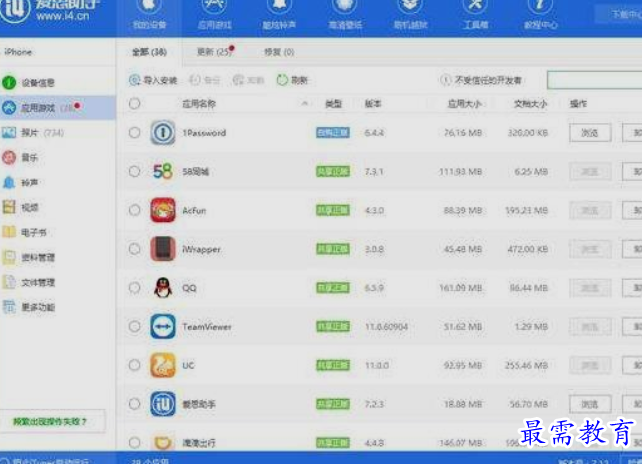Screen dimensions: 642x464
Task: Click the TeamViewer app icon
Action: [163, 326]
